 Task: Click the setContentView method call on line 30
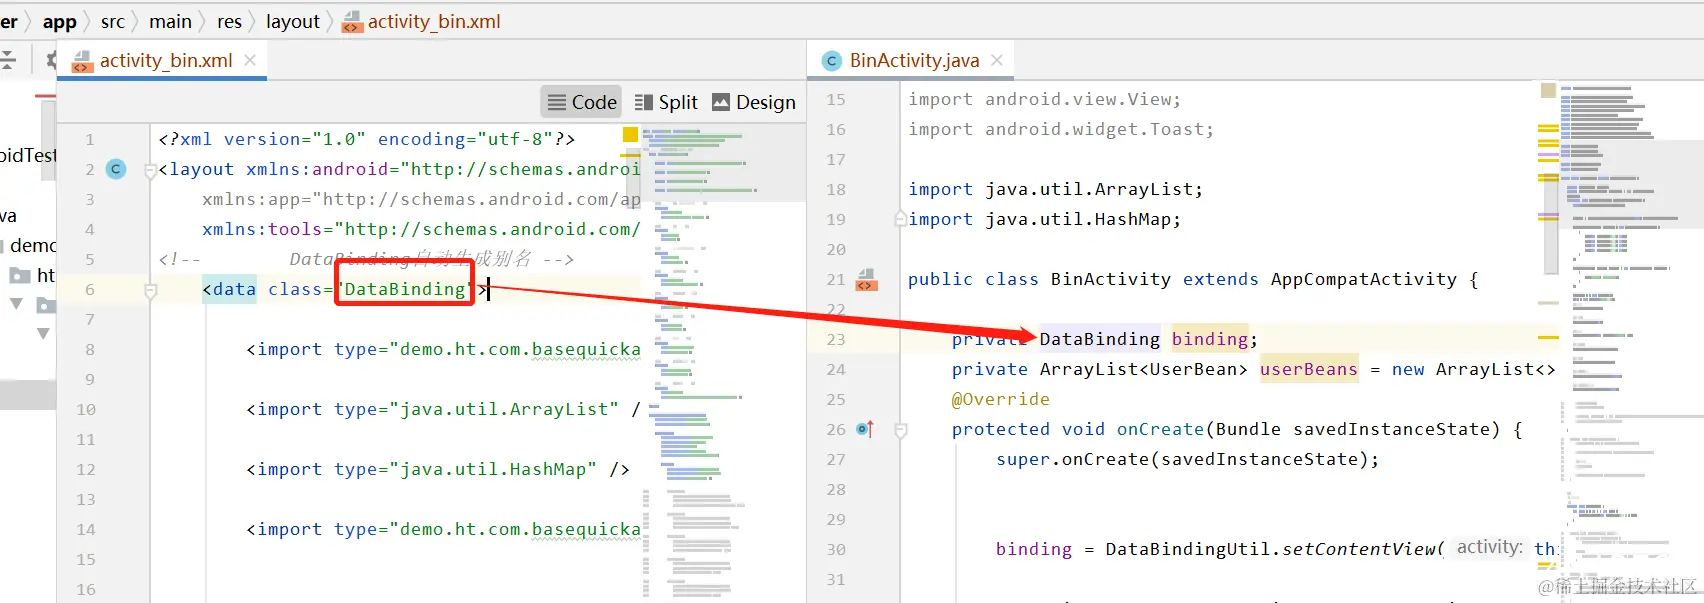pos(1358,549)
